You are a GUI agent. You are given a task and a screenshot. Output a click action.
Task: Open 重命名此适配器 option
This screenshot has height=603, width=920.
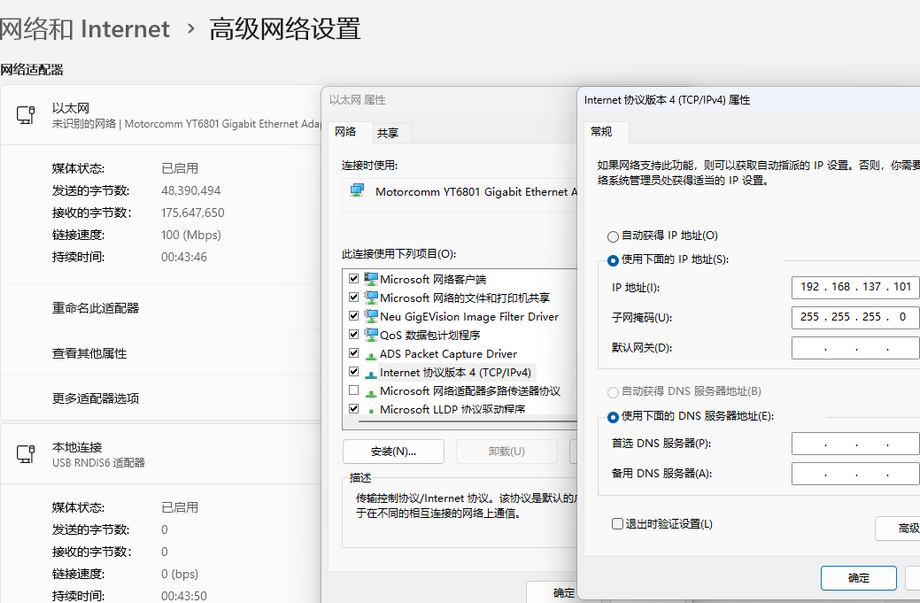coord(96,309)
